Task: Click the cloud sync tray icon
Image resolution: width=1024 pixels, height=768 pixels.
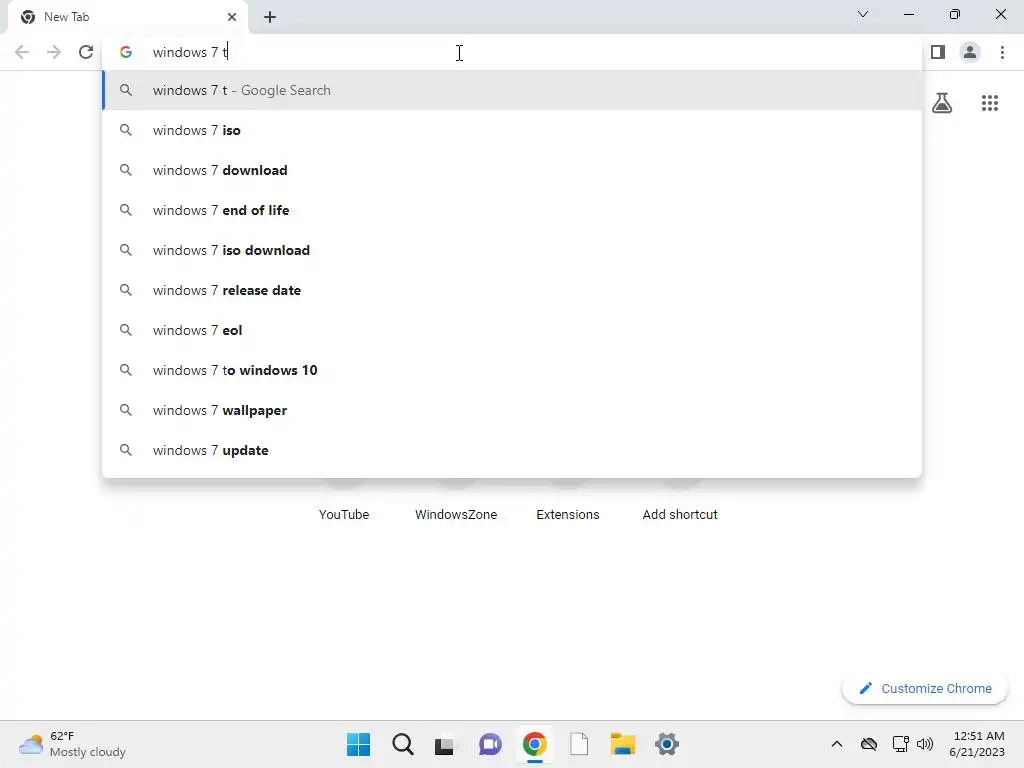Action: [869, 744]
